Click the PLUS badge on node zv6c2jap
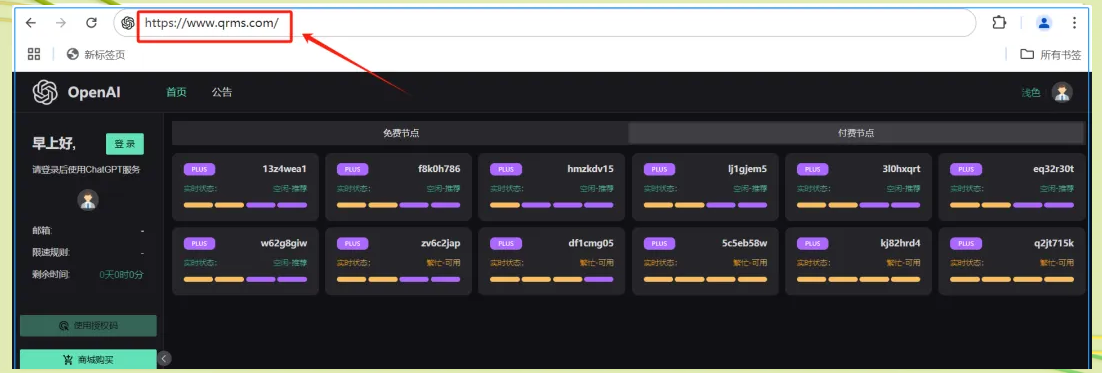 click(x=353, y=244)
